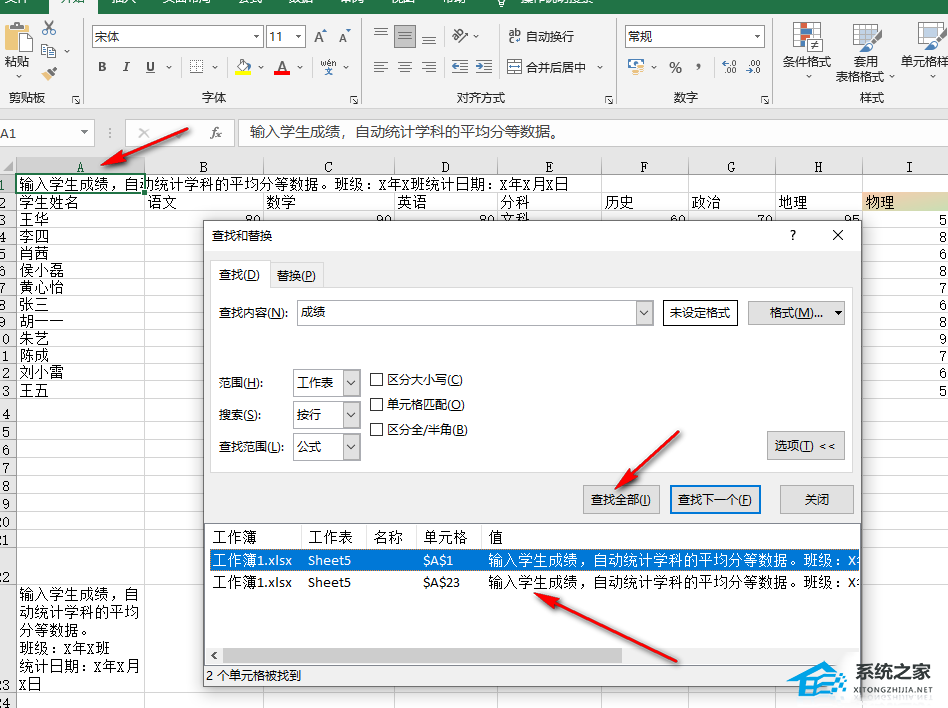Enable 区分全/半角 checkbox
The image size is (948, 708).
click(376, 429)
